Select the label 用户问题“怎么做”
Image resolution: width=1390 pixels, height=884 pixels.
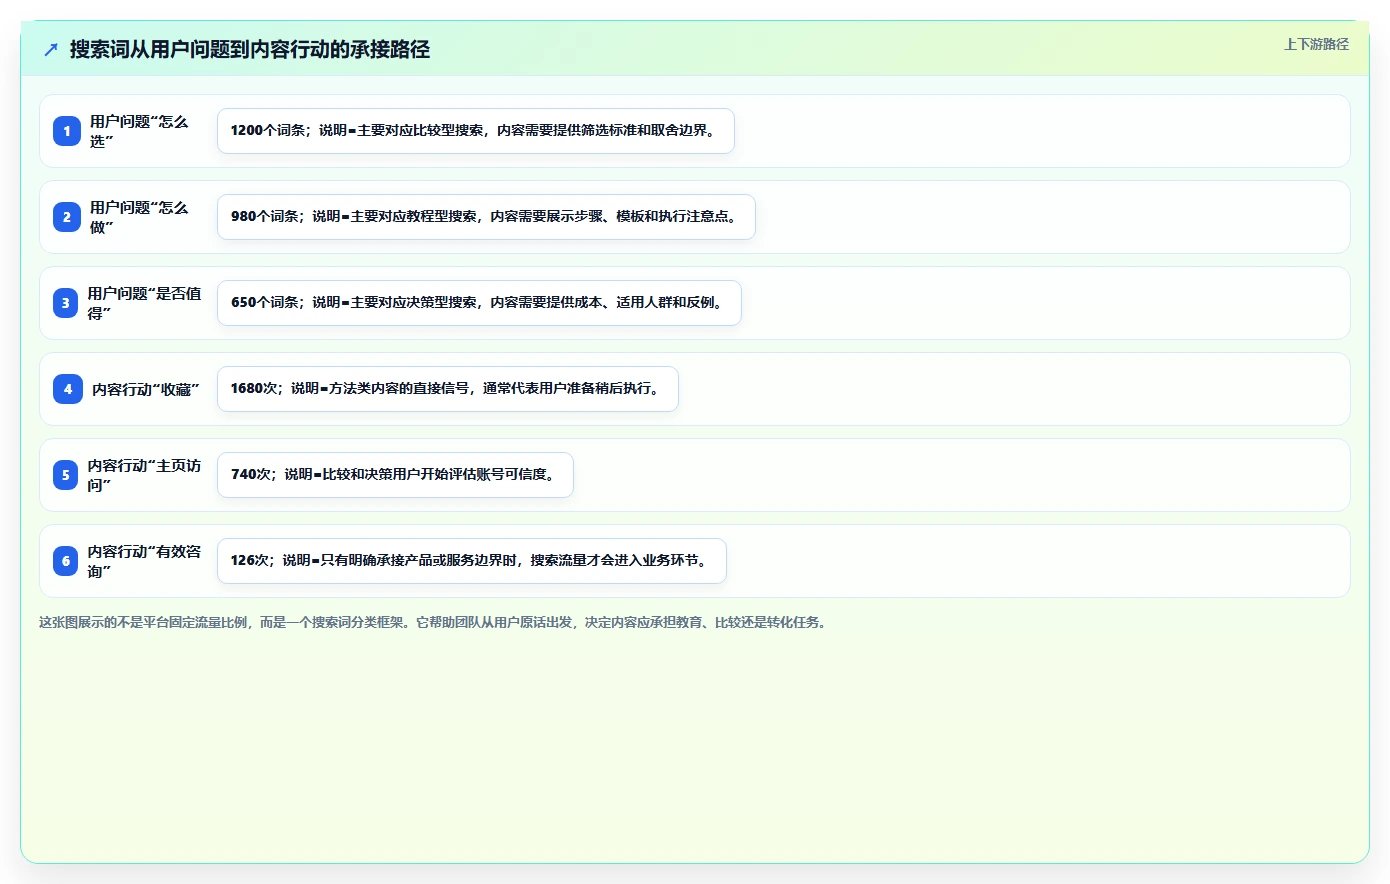tap(139, 217)
